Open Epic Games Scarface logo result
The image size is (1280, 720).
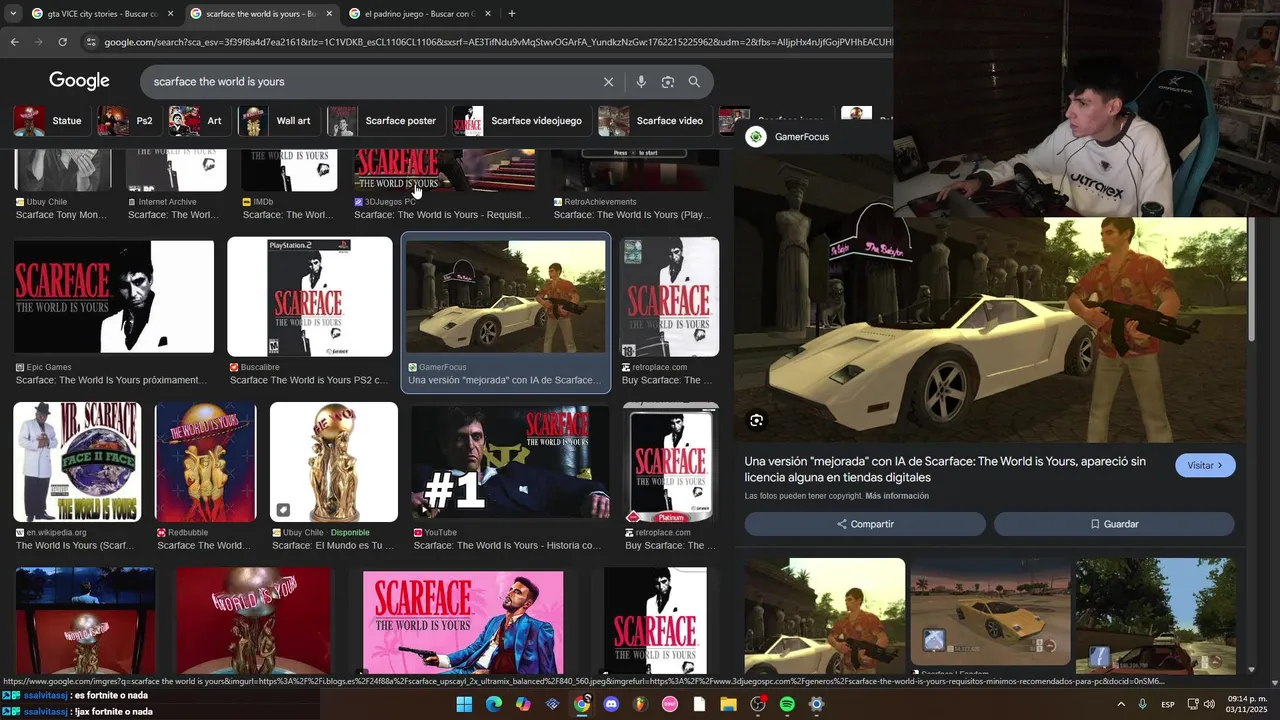coord(114,297)
